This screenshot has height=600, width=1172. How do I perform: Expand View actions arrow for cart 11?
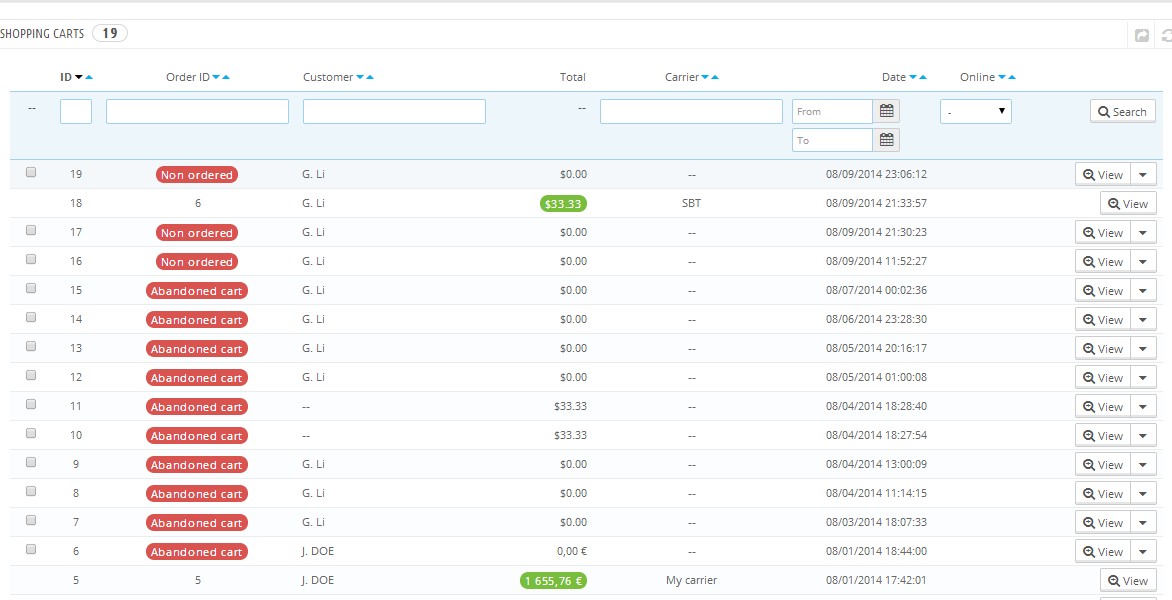point(1143,406)
